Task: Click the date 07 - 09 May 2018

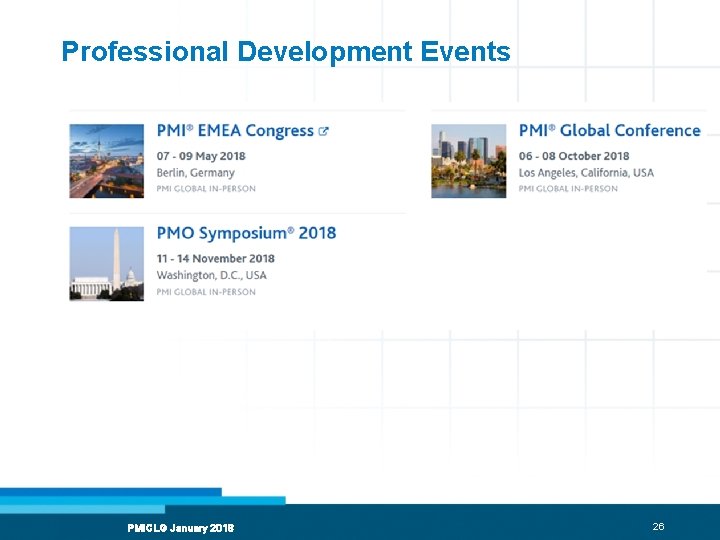Action: [x=201, y=156]
